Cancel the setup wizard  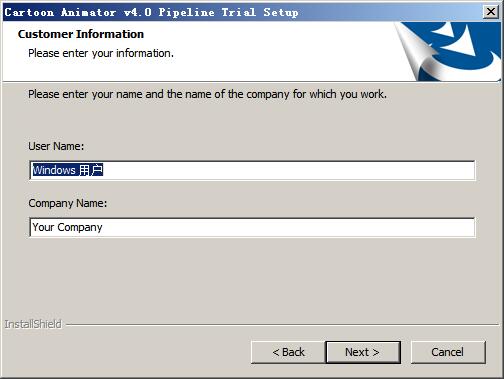pos(448,352)
